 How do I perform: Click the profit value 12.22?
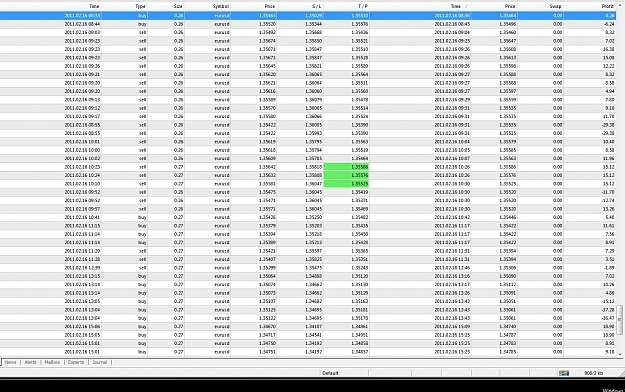pos(609,66)
